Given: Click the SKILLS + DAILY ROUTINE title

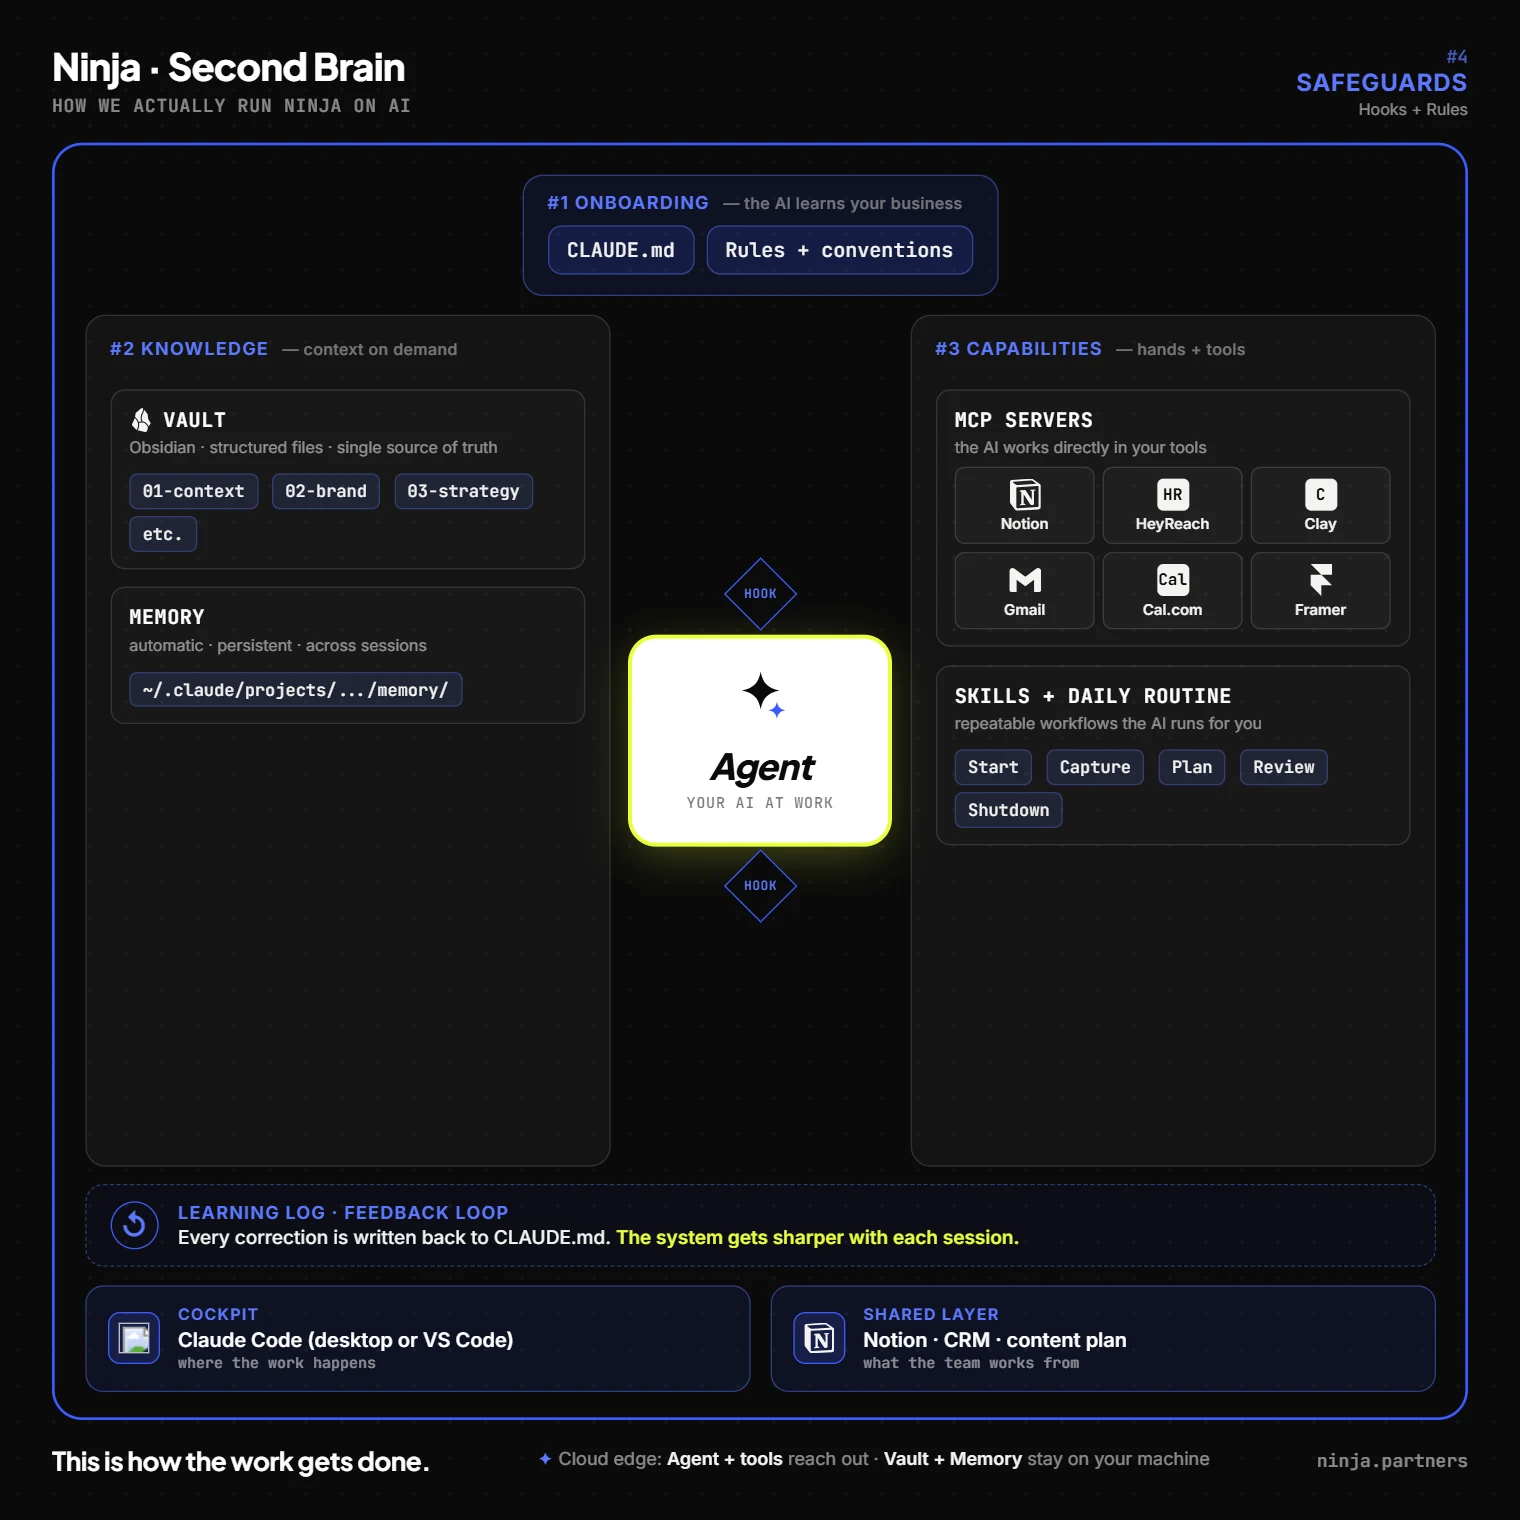Looking at the screenshot, I should tap(1092, 696).
